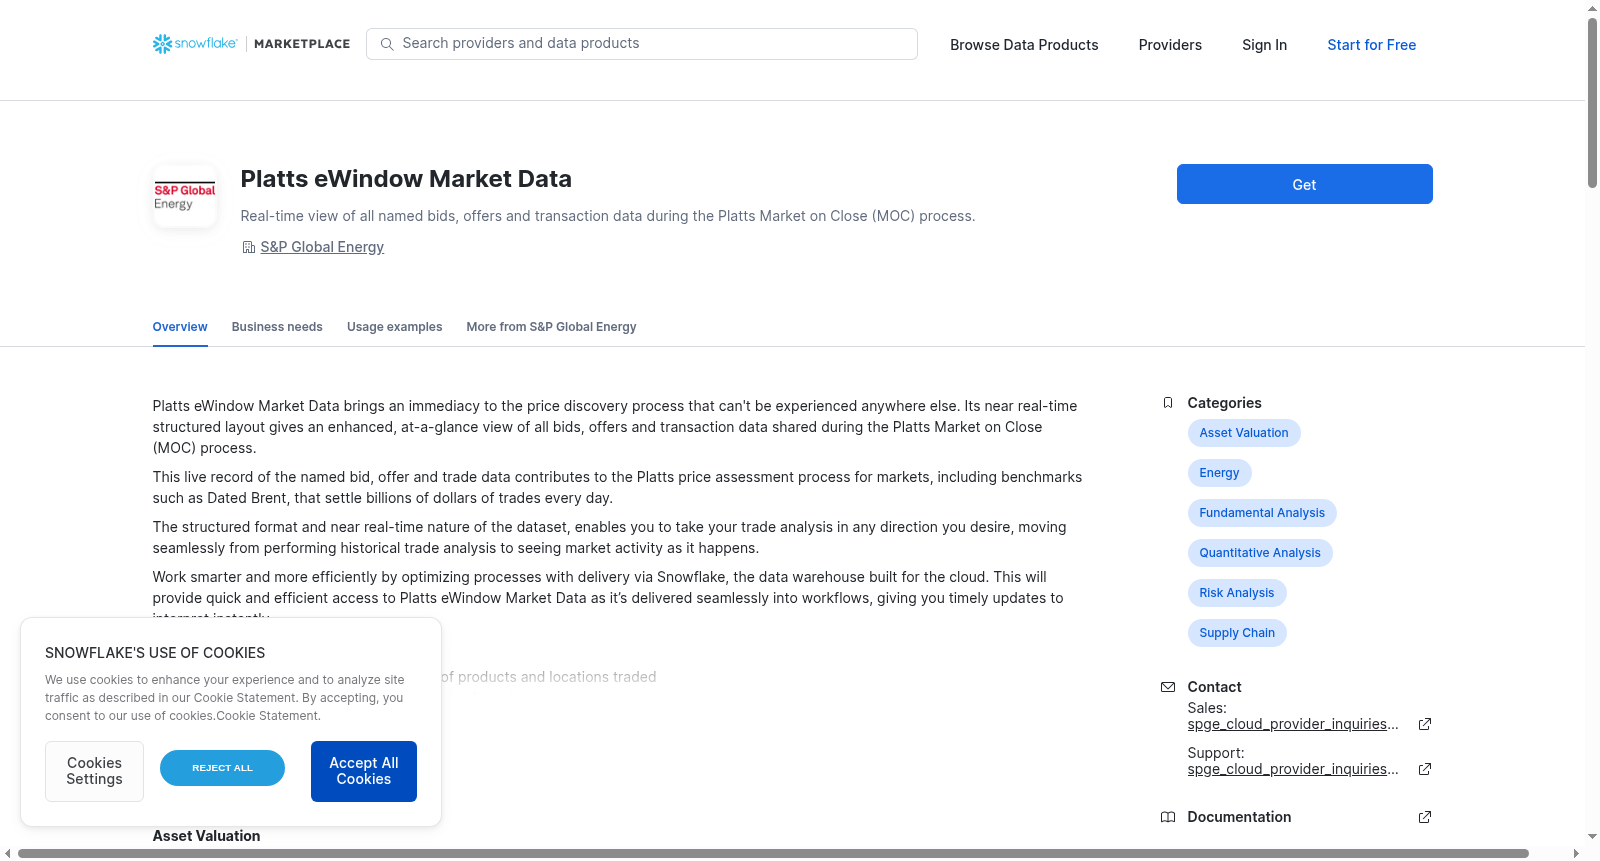Open the Documentation external link icon
This screenshot has width=1600, height=861.
pos(1425,817)
